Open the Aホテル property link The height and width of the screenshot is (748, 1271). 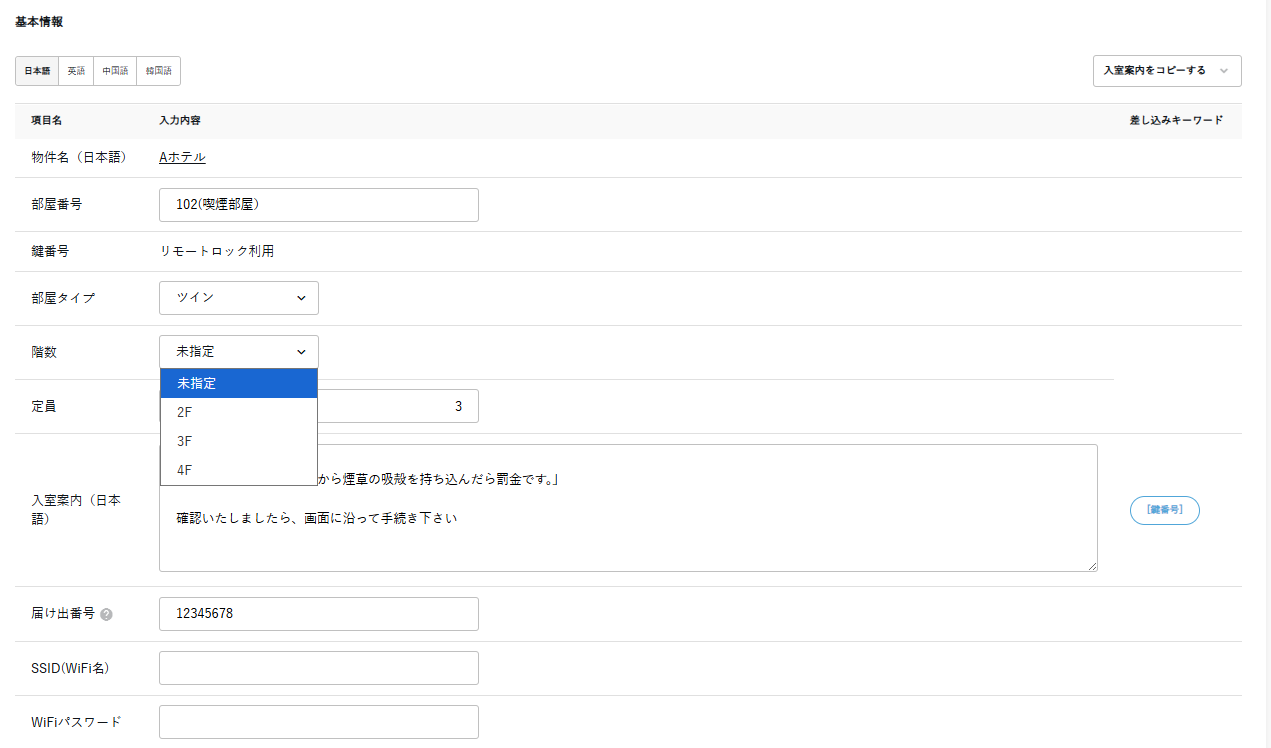point(182,157)
